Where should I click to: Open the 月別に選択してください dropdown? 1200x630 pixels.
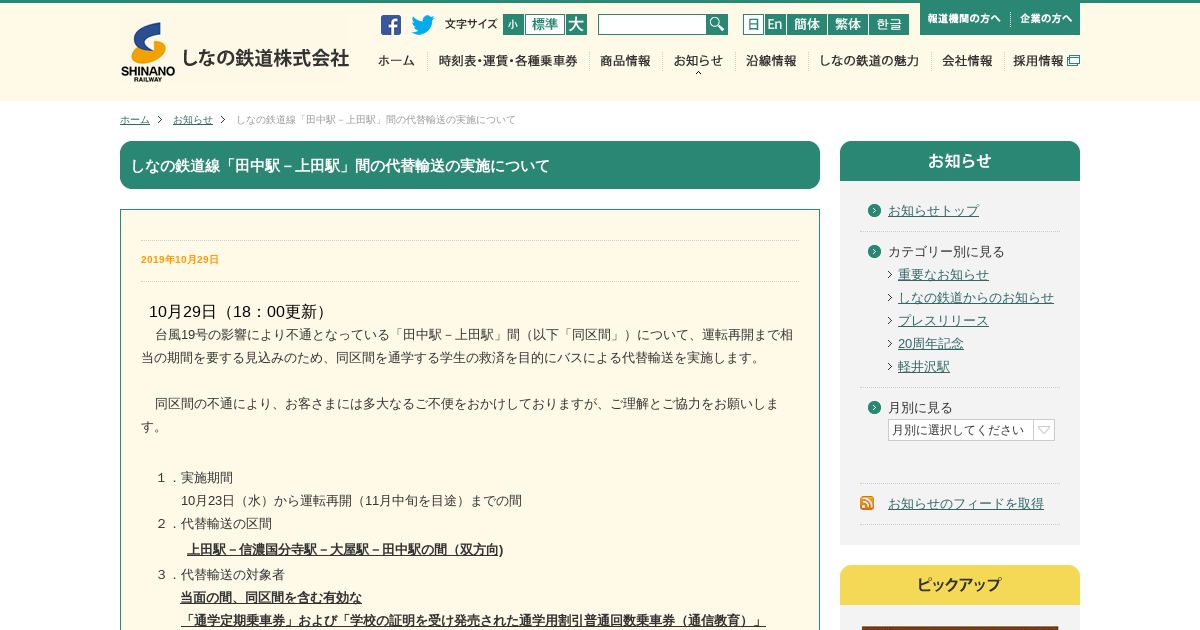coord(971,430)
